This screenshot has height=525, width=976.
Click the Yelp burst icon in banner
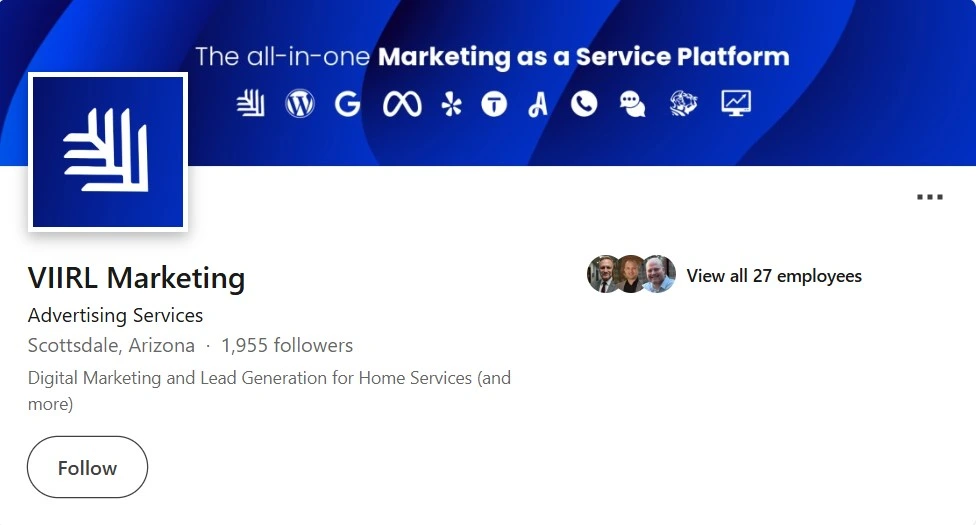[x=451, y=104]
